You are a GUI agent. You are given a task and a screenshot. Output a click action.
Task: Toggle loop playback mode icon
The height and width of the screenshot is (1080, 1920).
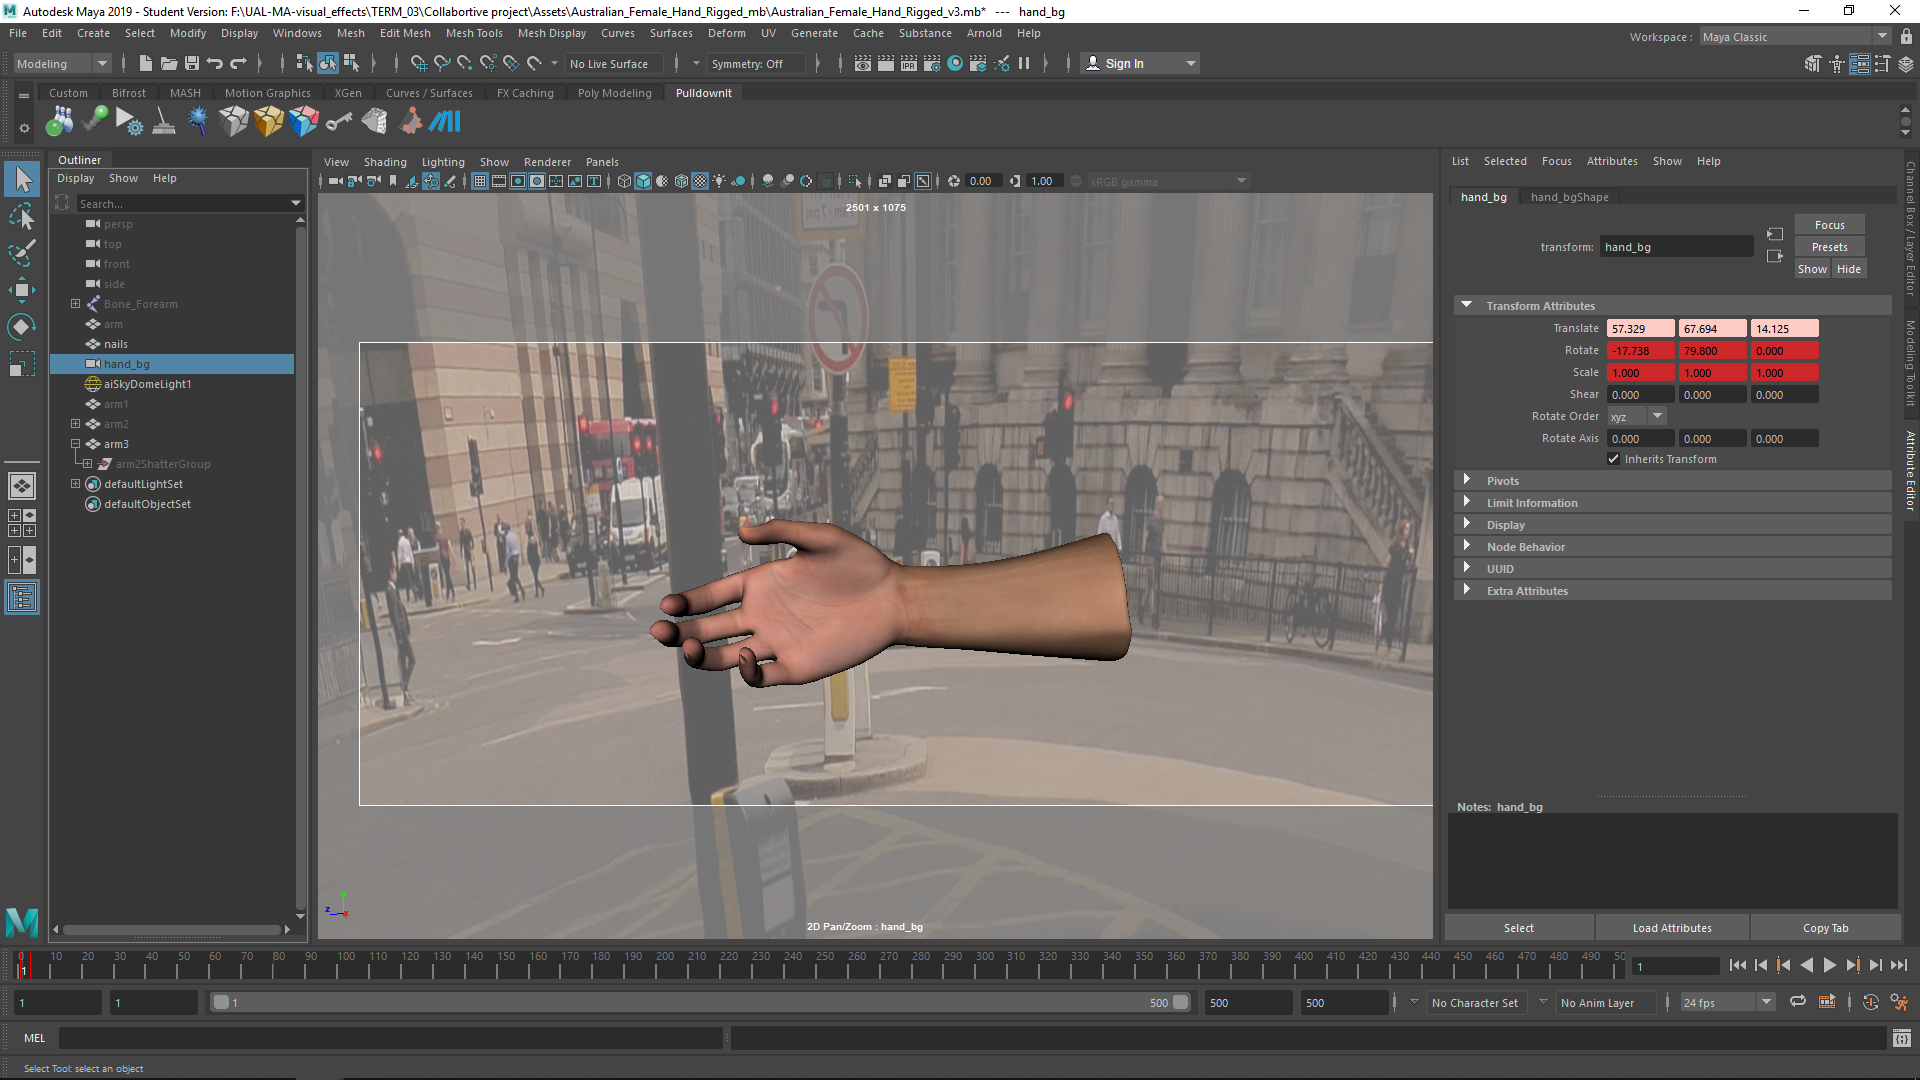click(x=1797, y=1002)
